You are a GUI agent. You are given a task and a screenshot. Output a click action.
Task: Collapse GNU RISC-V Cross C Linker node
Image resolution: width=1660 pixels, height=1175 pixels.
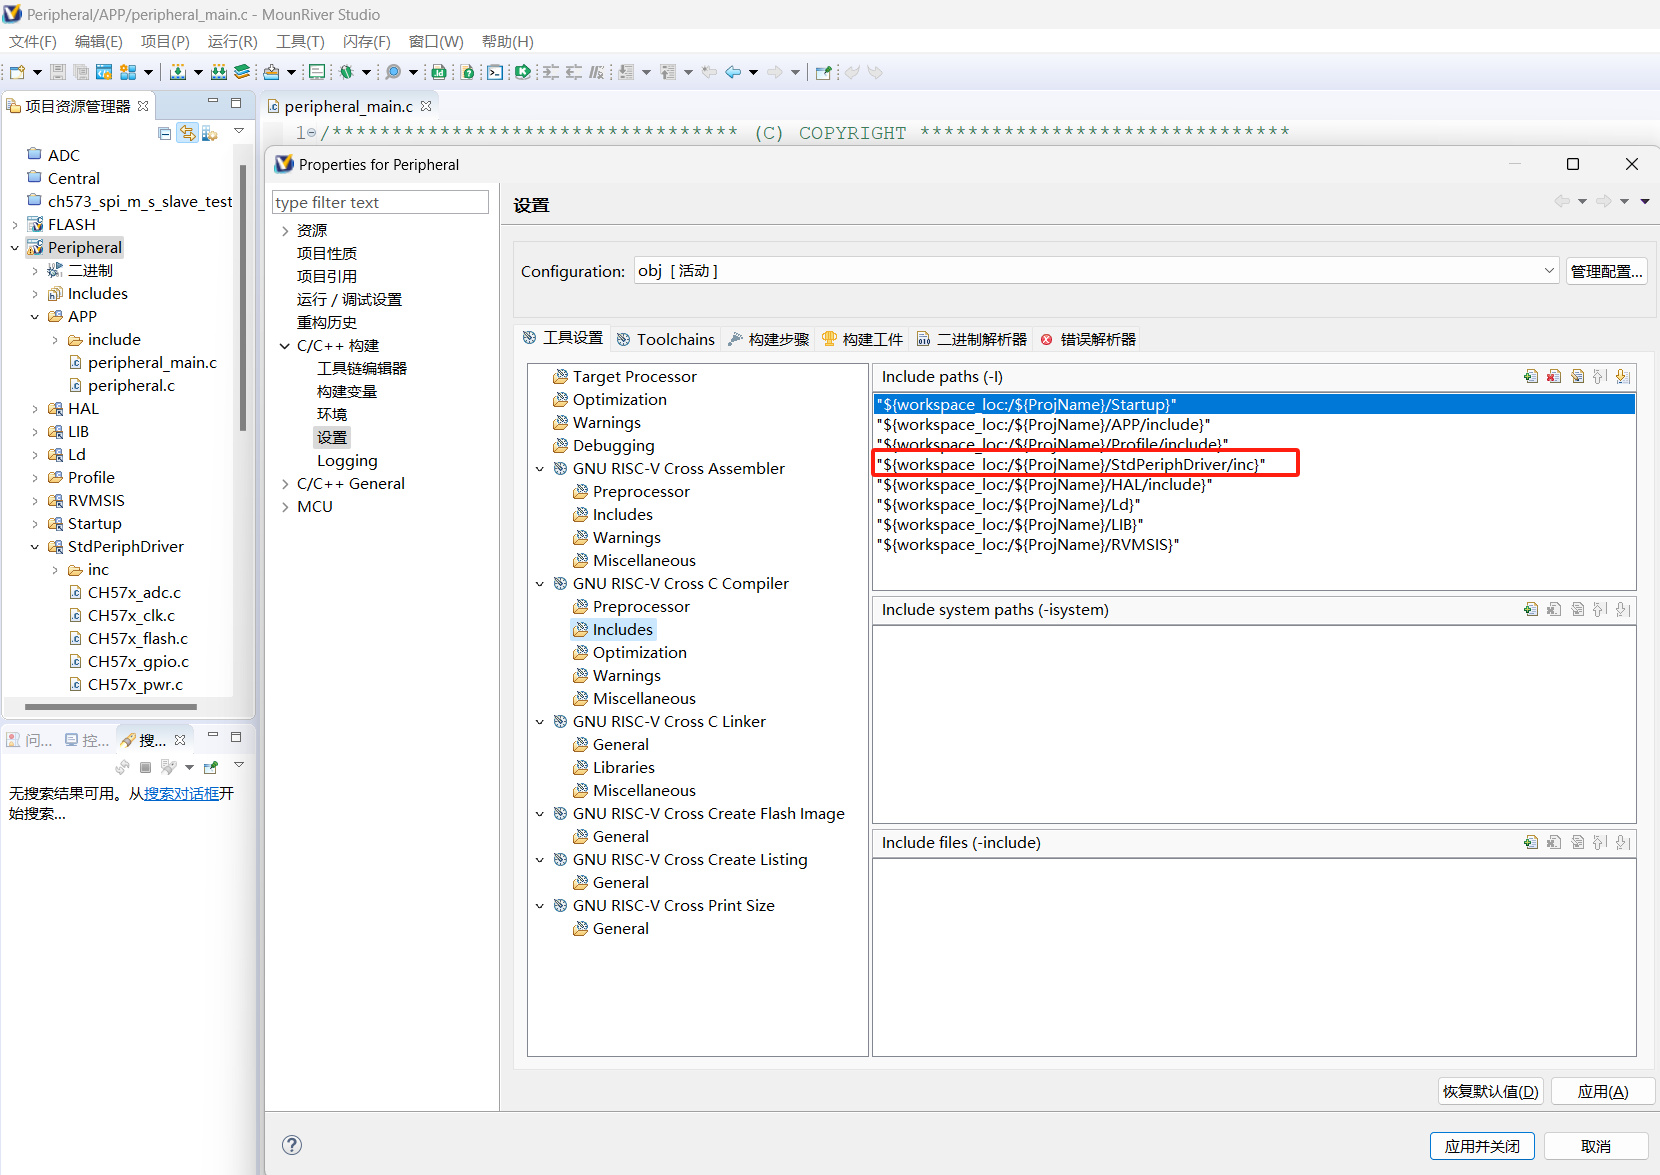(x=540, y=722)
